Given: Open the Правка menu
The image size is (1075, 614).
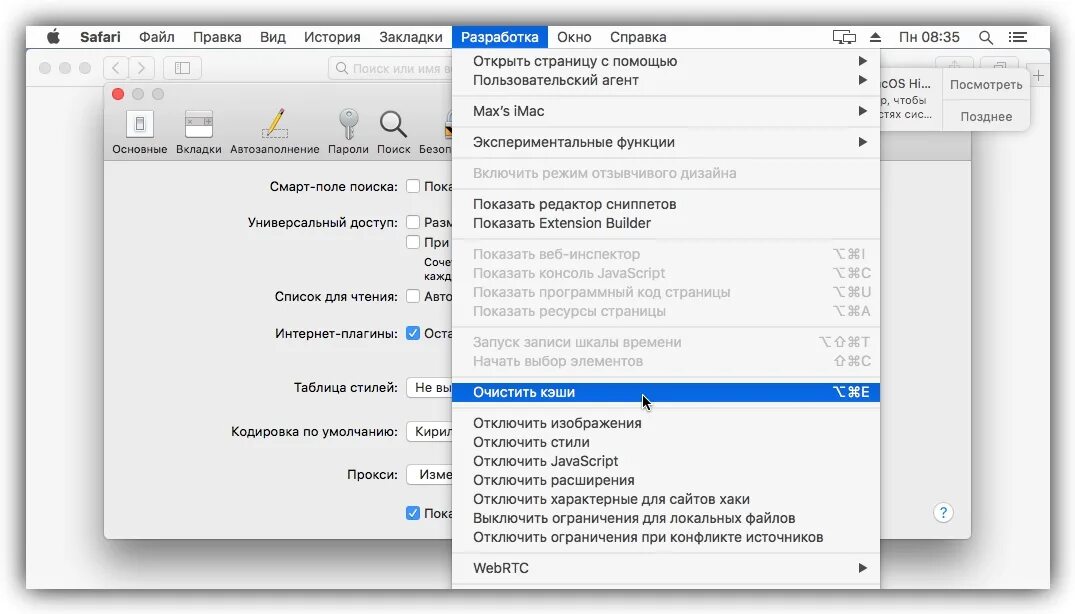Looking at the screenshot, I should [217, 37].
